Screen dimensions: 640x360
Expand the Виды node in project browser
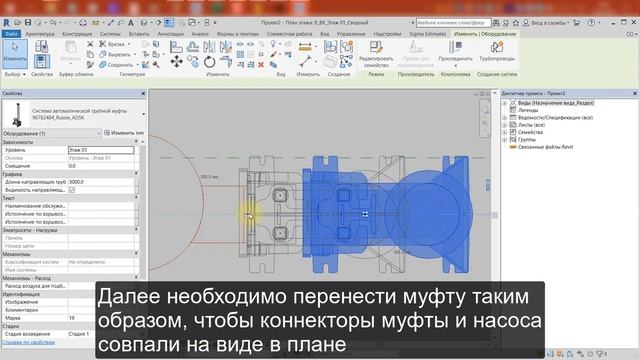pos(505,103)
